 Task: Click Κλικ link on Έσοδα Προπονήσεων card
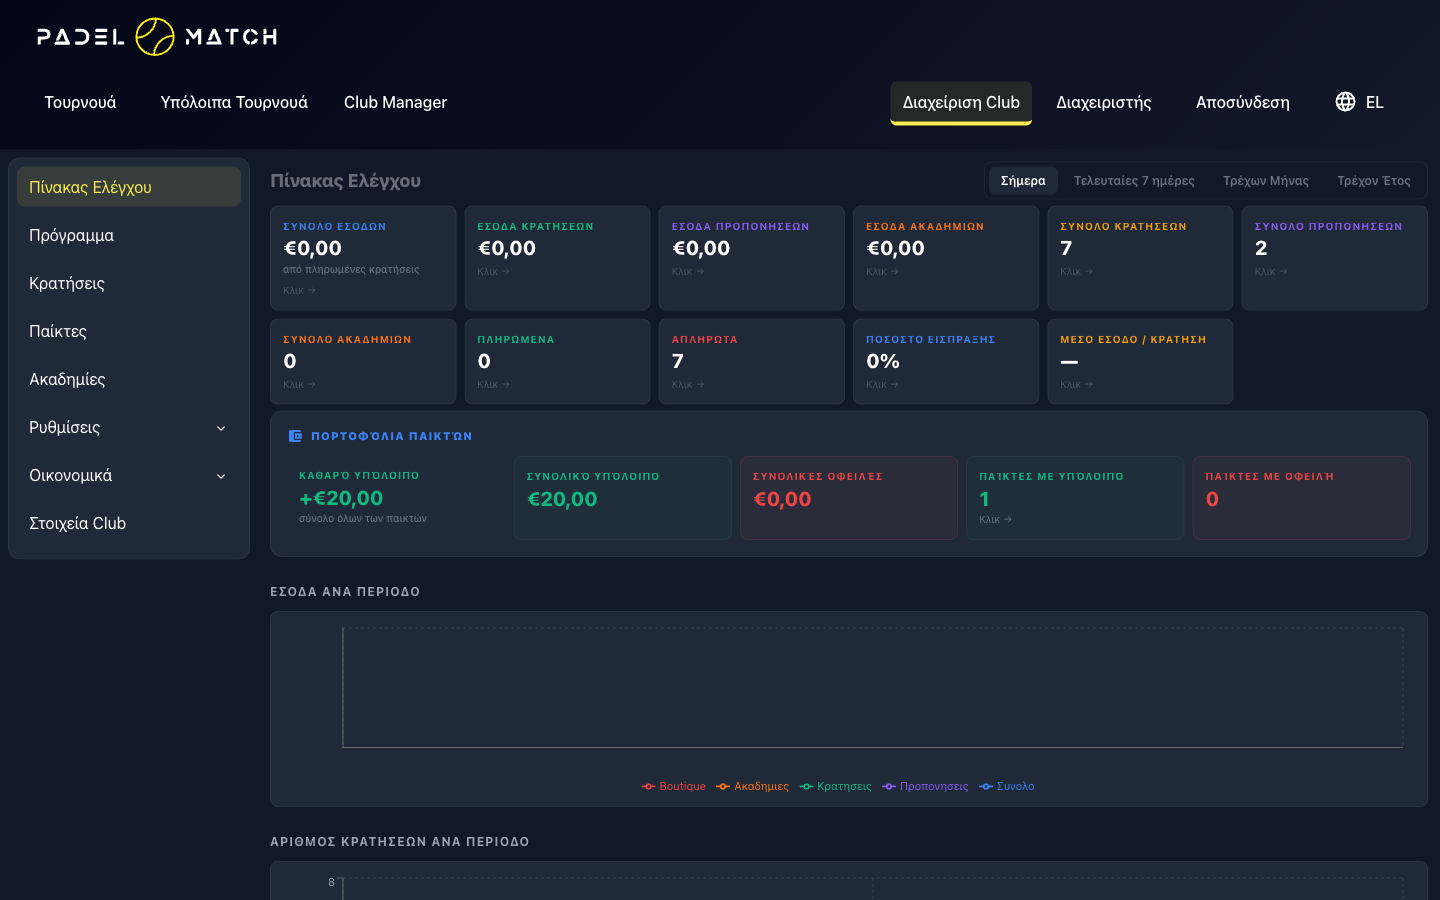(688, 272)
